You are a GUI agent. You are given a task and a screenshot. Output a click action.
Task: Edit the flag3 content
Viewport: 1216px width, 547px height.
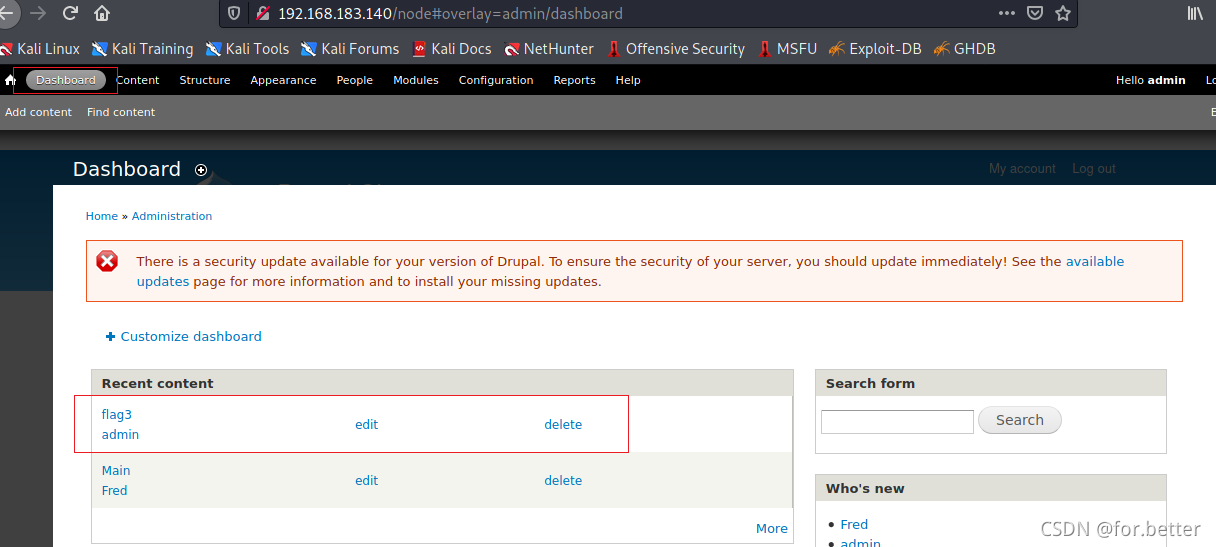[367, 425]
